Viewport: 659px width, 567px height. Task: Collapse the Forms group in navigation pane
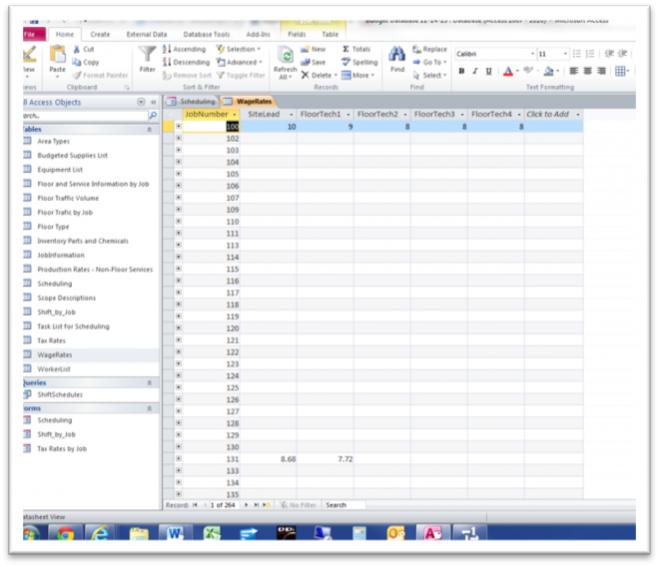pos(149,409)
